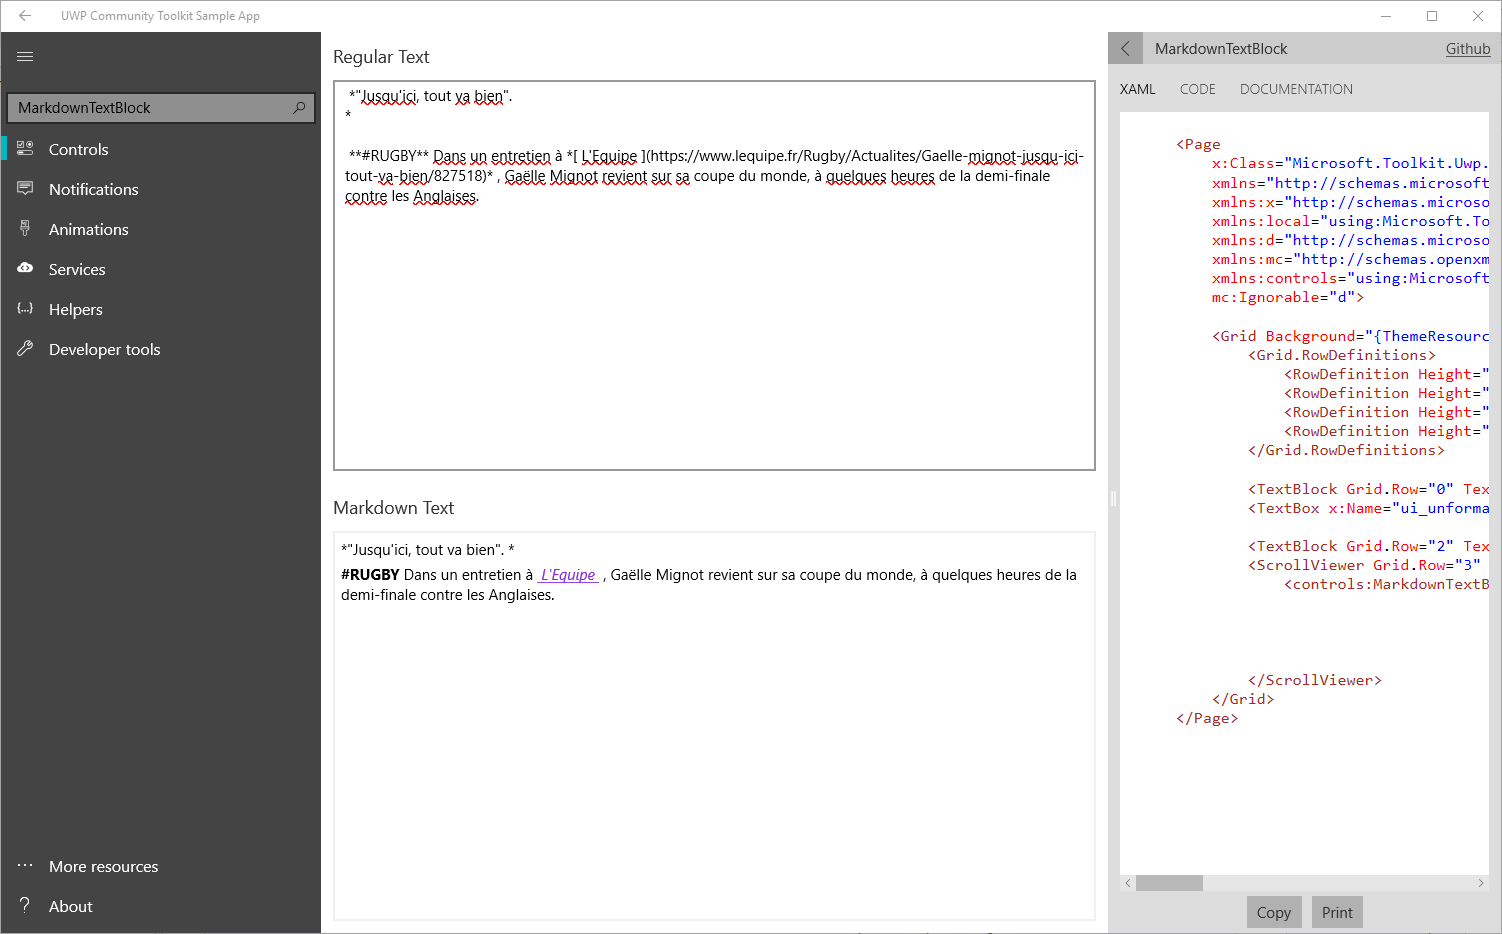Select the Controls section icon
The width and height of the screenshot is (1502, 934).
(x=25, y=148)
